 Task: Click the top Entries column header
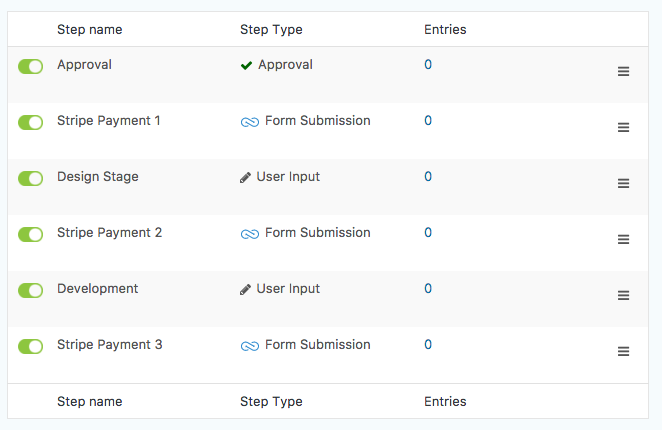(x=445, y=30)
